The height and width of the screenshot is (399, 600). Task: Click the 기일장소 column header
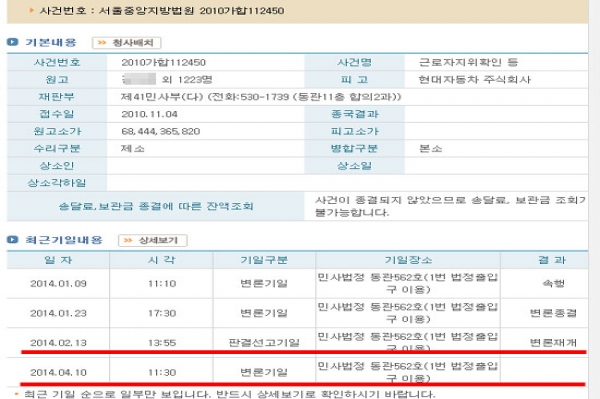[408, 260]
